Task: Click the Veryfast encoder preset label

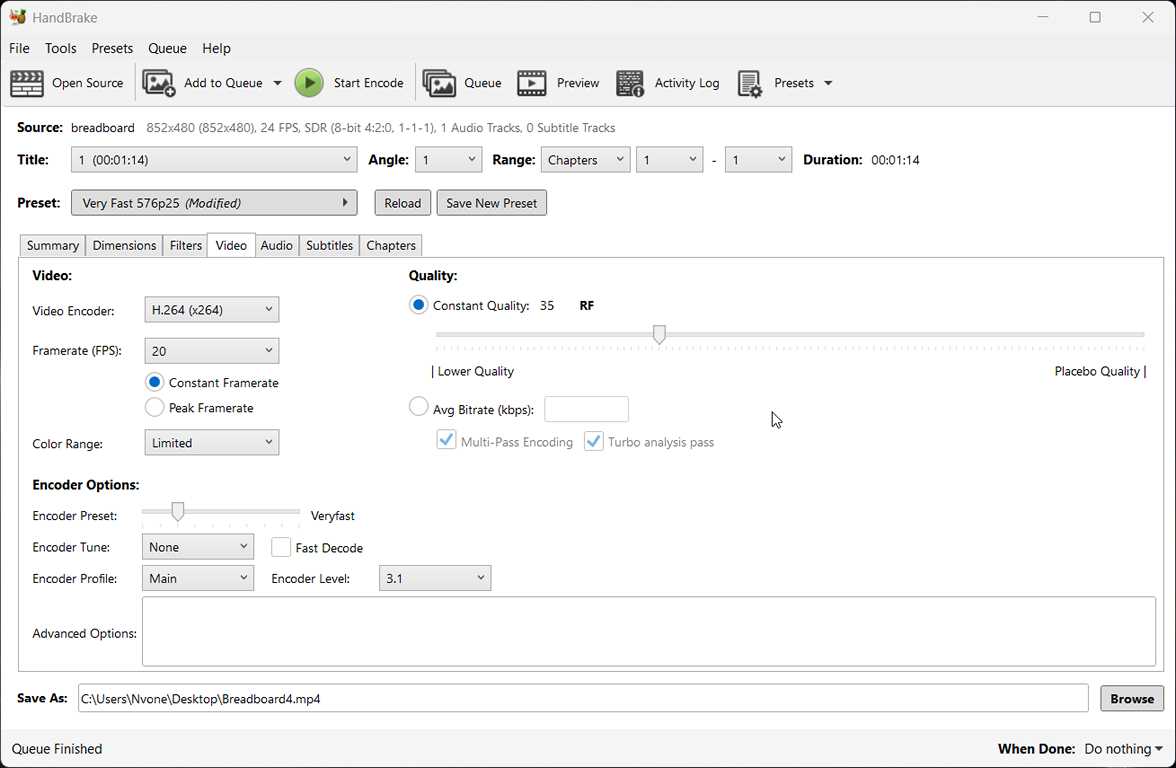Action: 332,515
